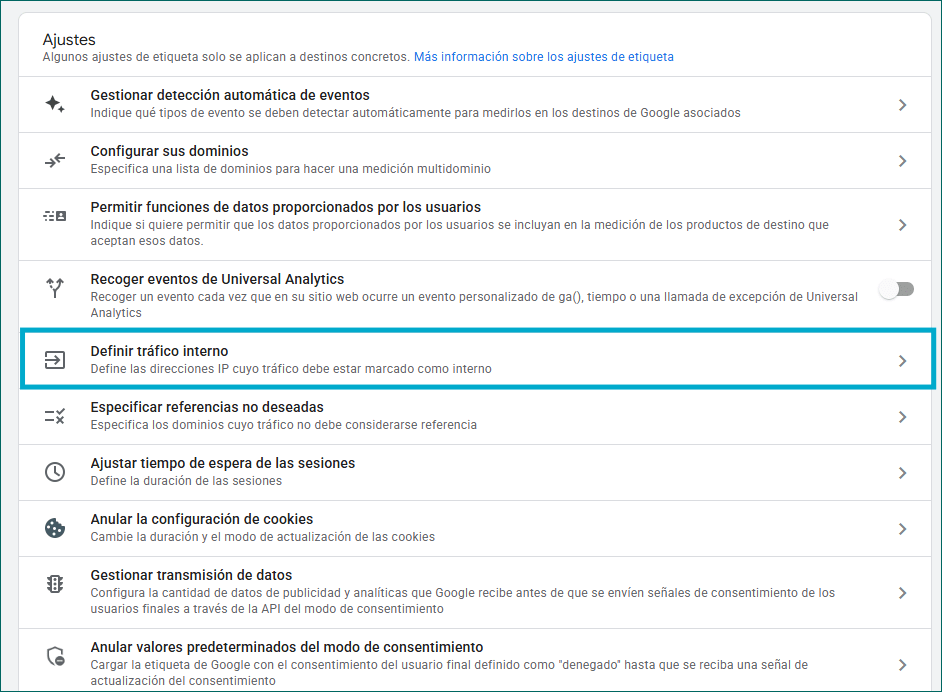This screenshot has height=692, width=942.
Task: Click the data transmission traffic-light icon
Action: click(x=55, y=585)
